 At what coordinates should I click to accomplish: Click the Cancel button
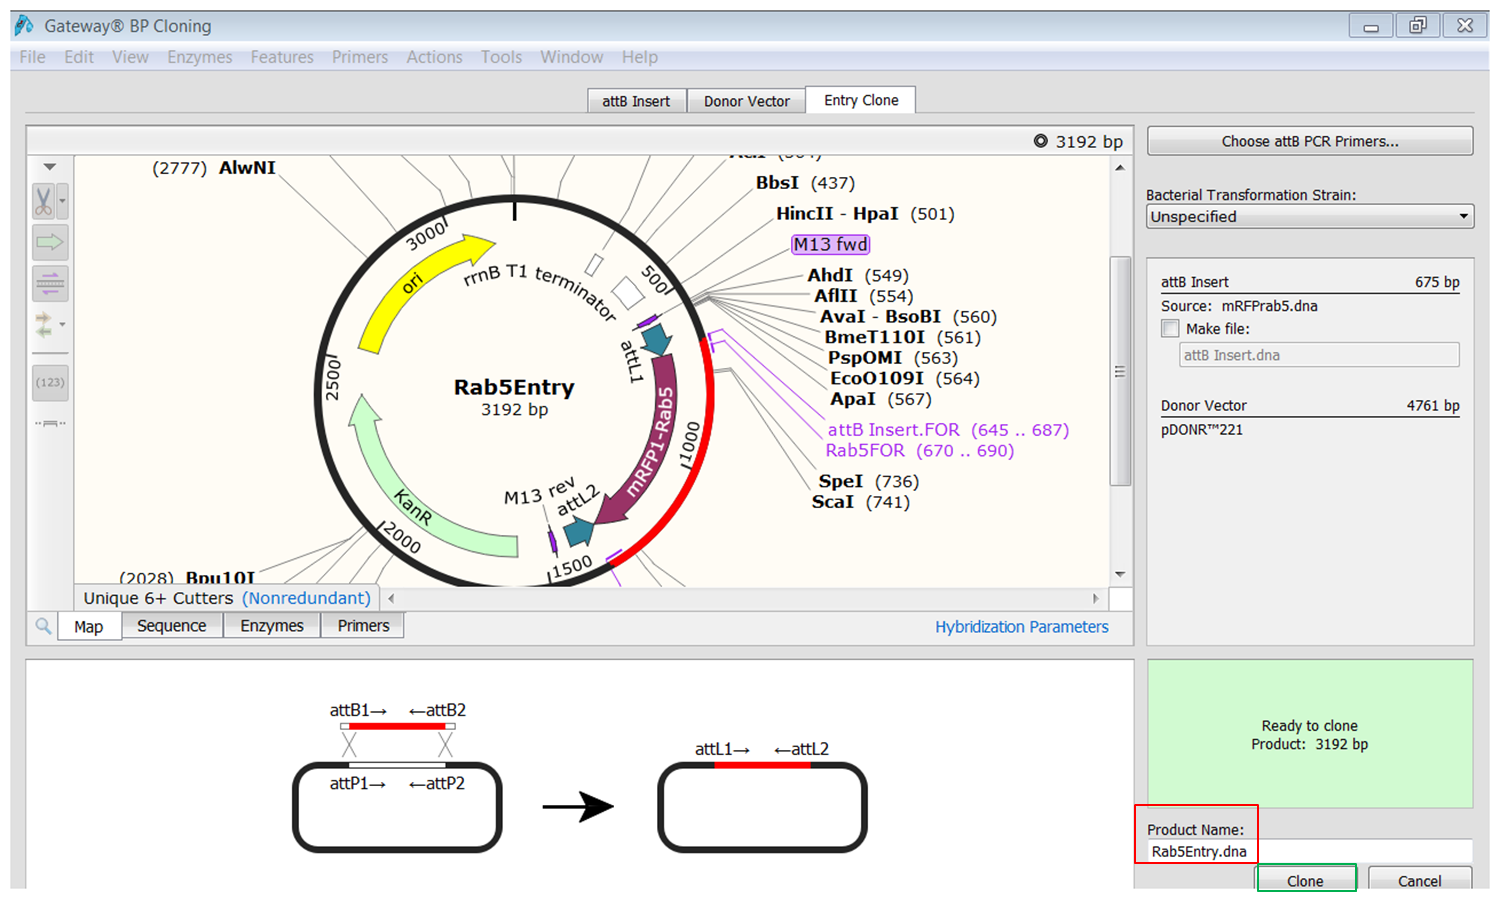tap(1420, 880)
